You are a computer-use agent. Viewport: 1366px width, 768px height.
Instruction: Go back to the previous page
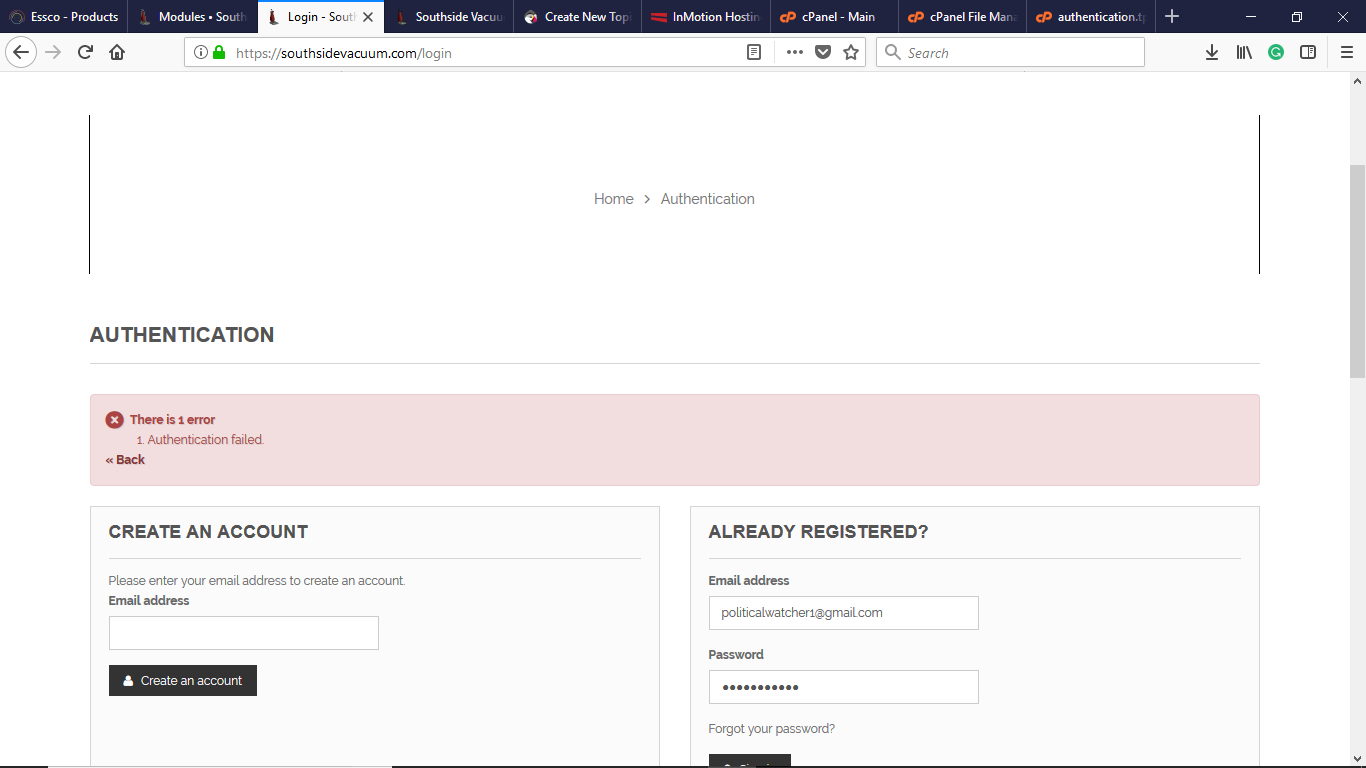pyautogui.click(x=21, y=53)
